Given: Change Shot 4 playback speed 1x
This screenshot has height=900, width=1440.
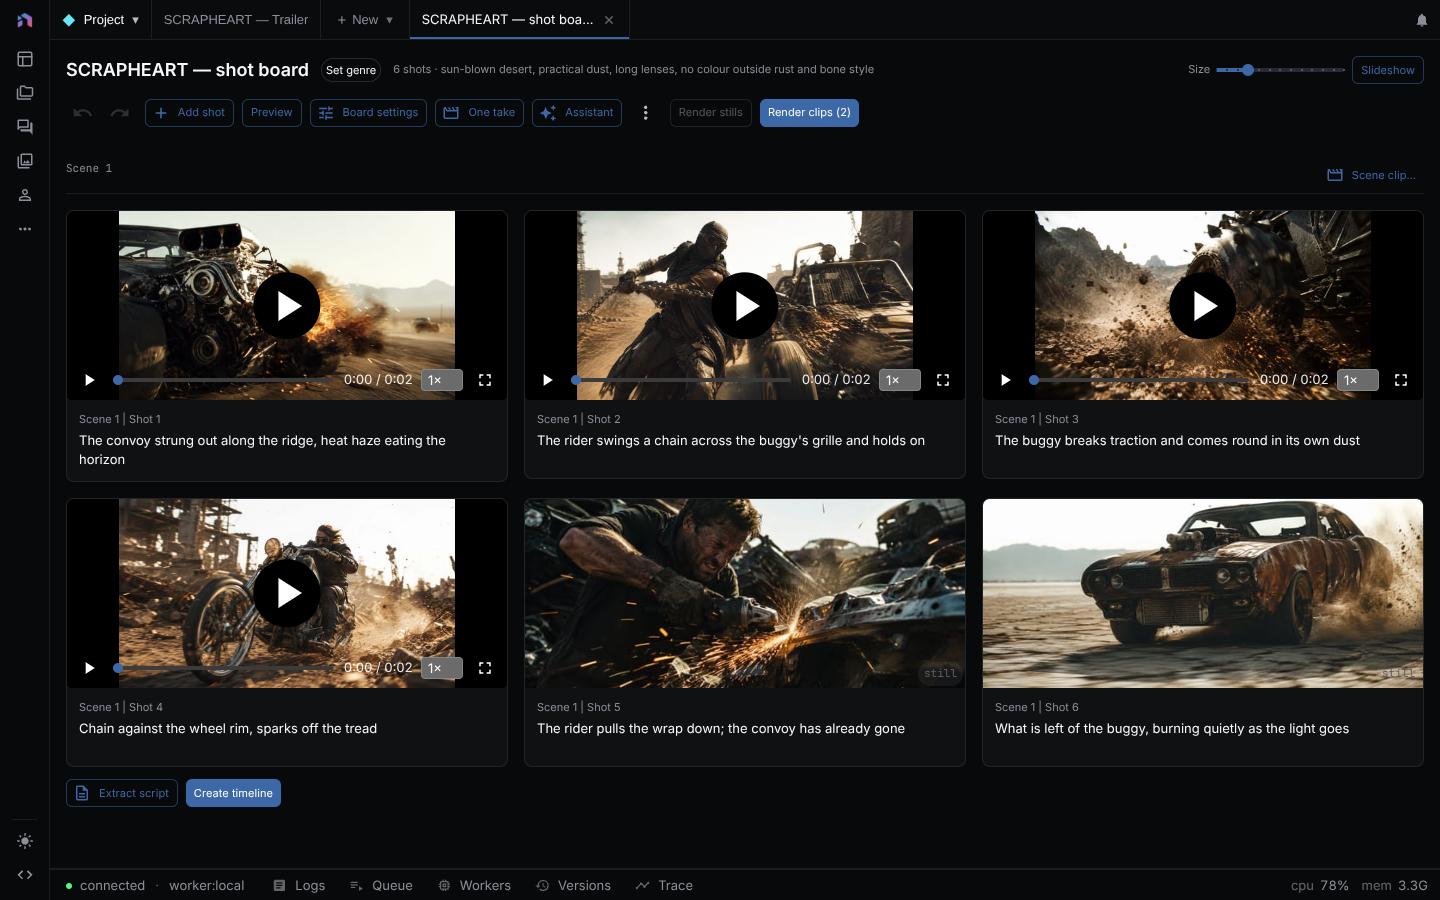Looking at the screenshot, I should click(442, 668).
